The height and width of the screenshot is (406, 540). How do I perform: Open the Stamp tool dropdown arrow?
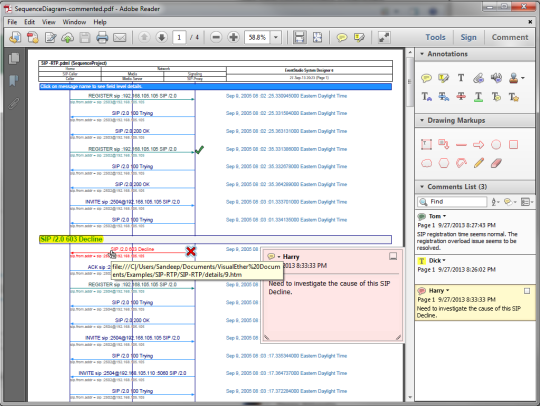pyautogui.click(x=523, y=78)
